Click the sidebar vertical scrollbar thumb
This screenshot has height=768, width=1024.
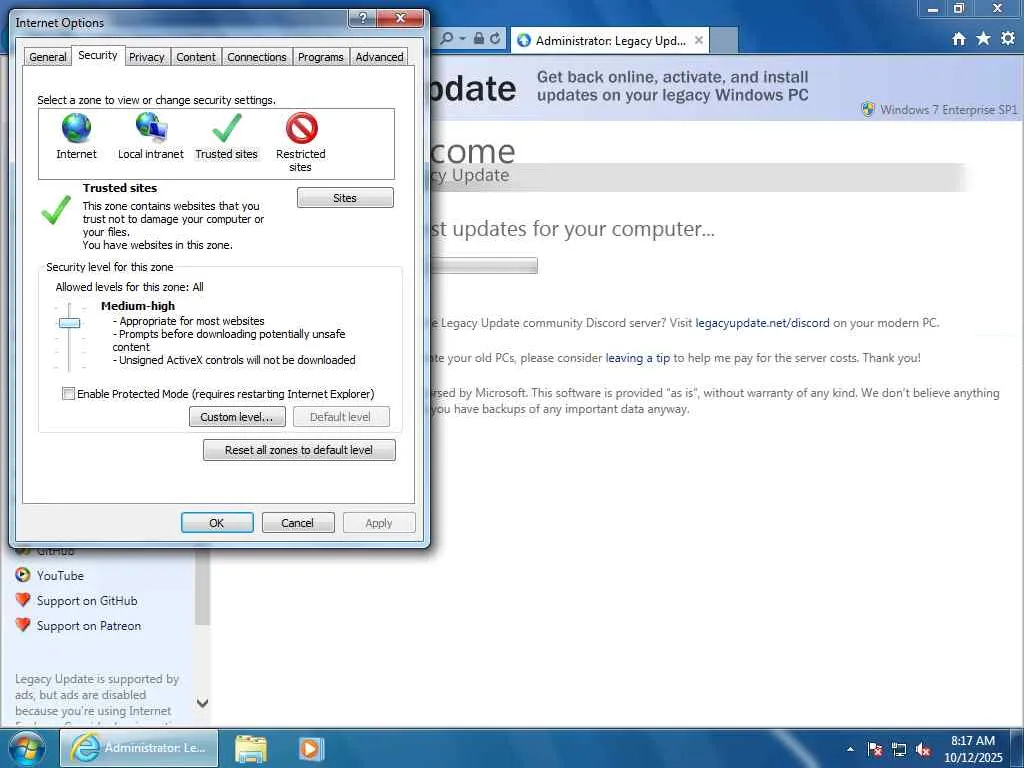(x=202, y=587)
